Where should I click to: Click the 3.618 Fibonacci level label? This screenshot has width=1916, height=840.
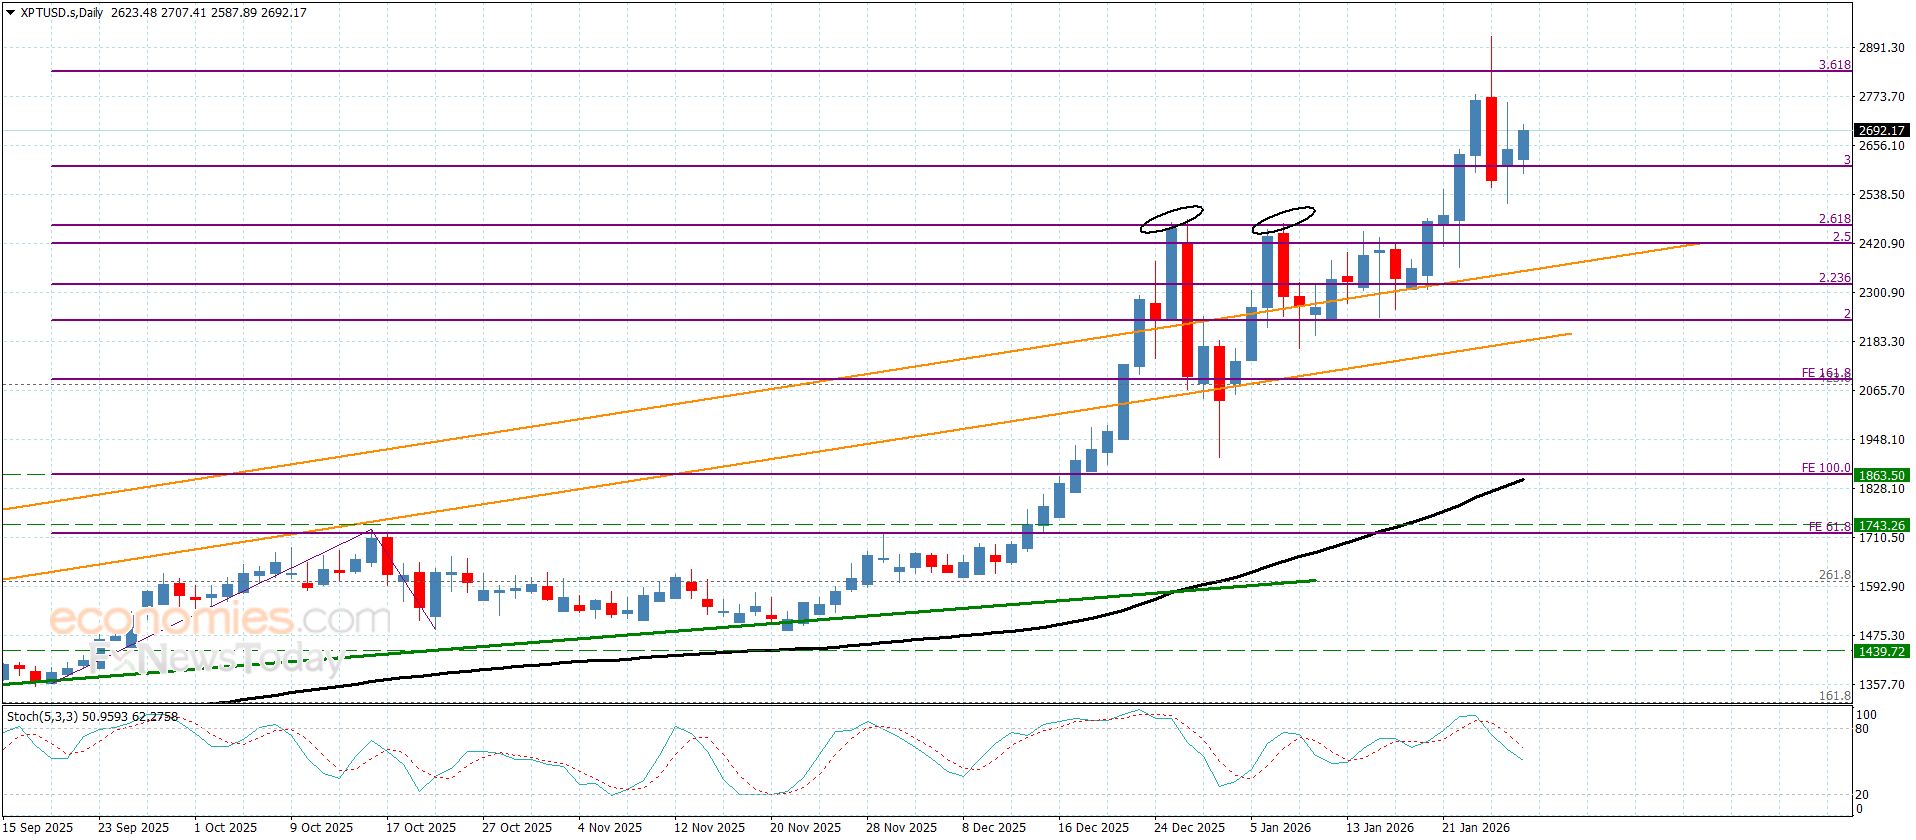click(1834, 65)
